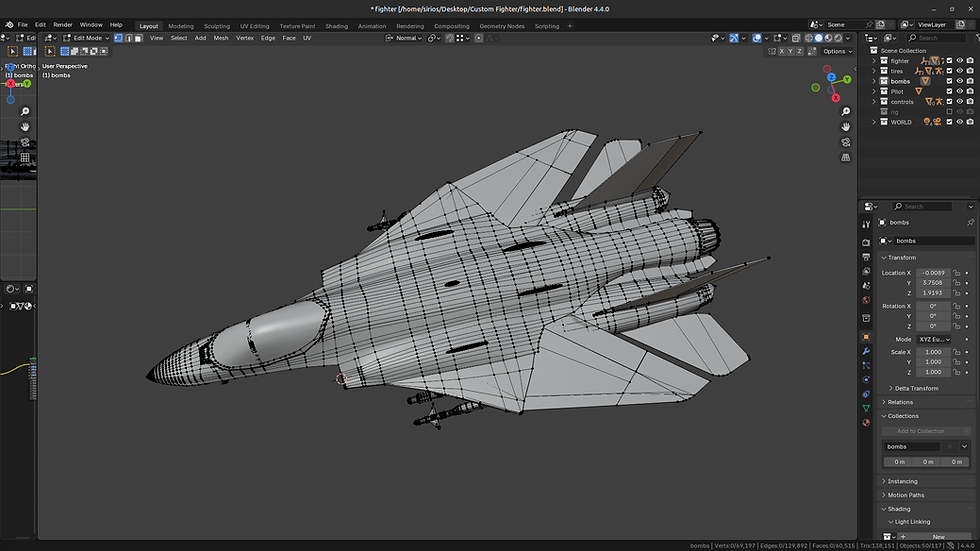Switch to the Modeling workspace tab
Viewport: 980px width, 551px height.
pyautogui.click(x=181, y=26)
